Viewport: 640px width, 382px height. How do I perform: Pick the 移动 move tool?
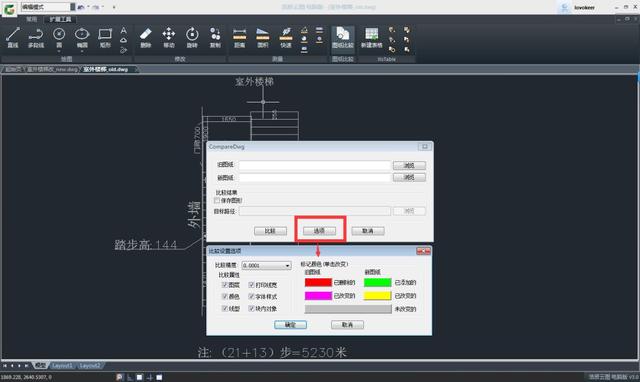coord(169,37)
